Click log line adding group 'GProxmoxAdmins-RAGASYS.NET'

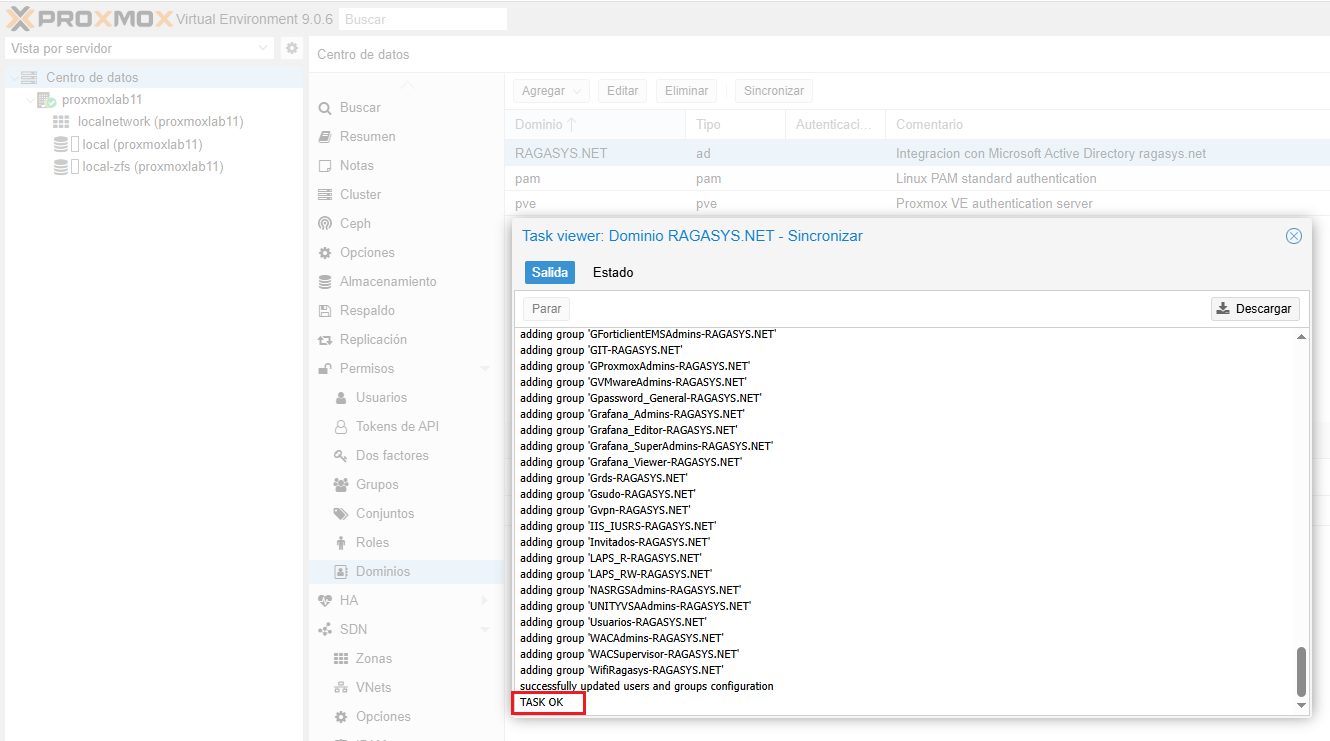[x=635, y=366]
